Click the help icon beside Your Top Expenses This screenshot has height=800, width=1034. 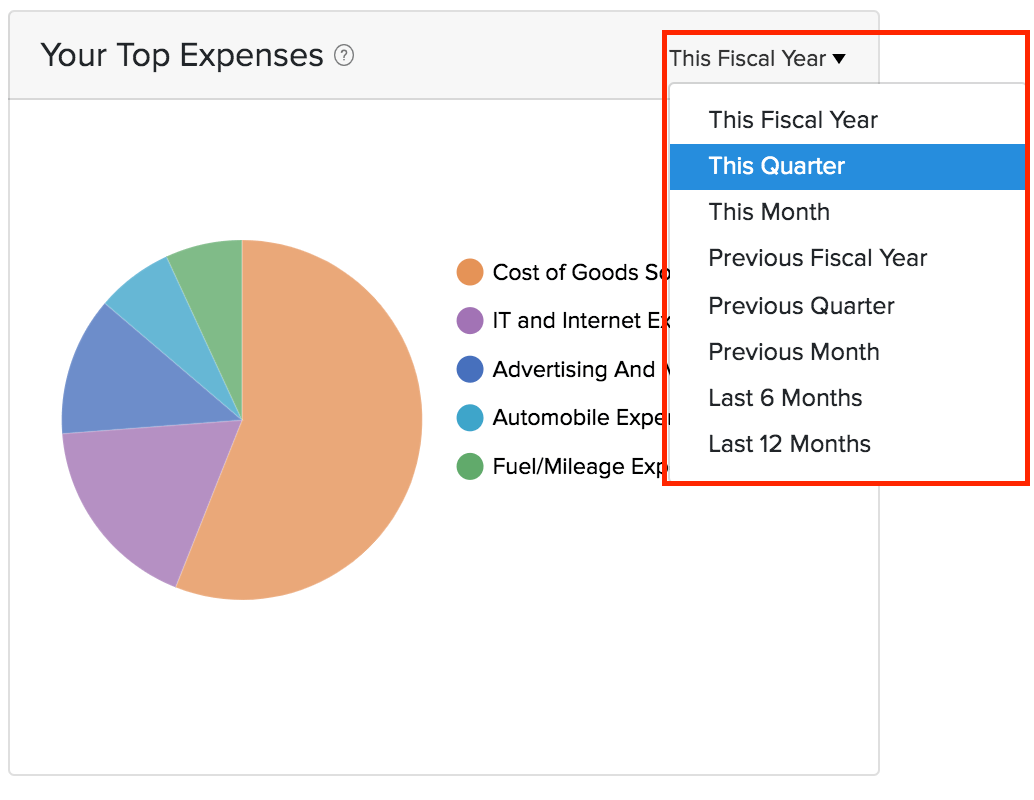(x=344, y=56)
